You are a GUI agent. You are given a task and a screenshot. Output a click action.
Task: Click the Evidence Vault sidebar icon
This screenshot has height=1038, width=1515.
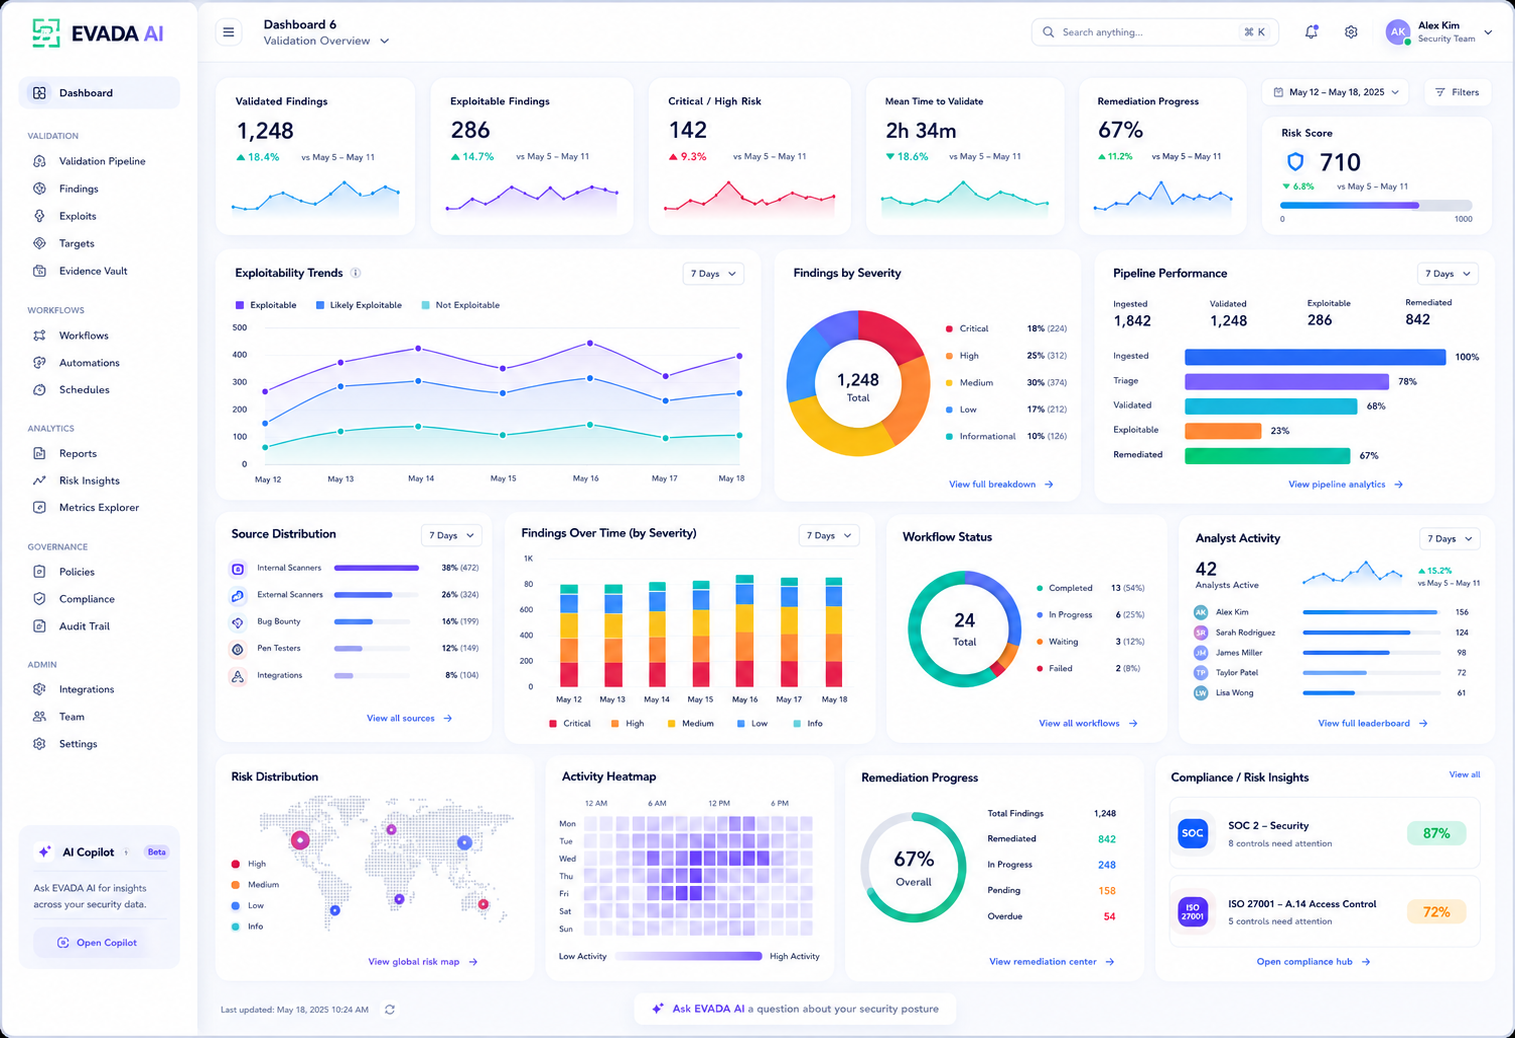tap(40, 271)
